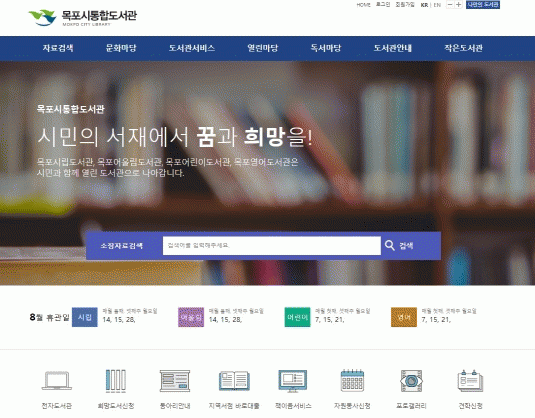Open the 희망도서신청 books icon
This screenshot has height=418, width=535.
(x=116, y=380)
